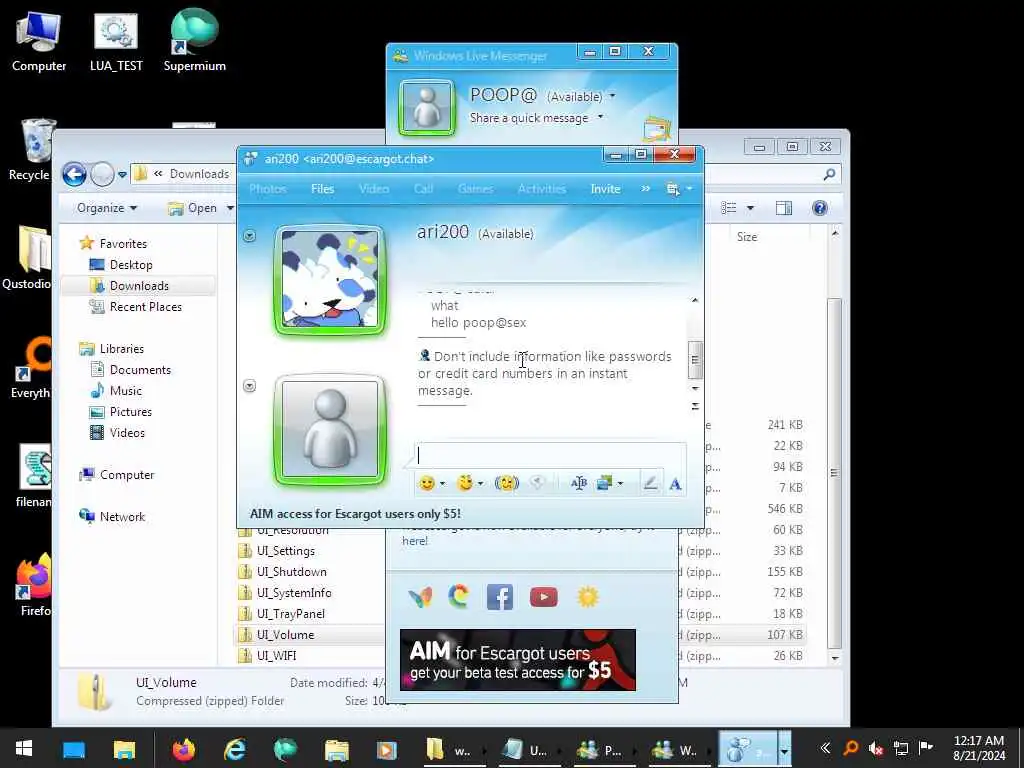
Task: Open the MSN butterfly icon in Messenger
Action: pos(421,597)
